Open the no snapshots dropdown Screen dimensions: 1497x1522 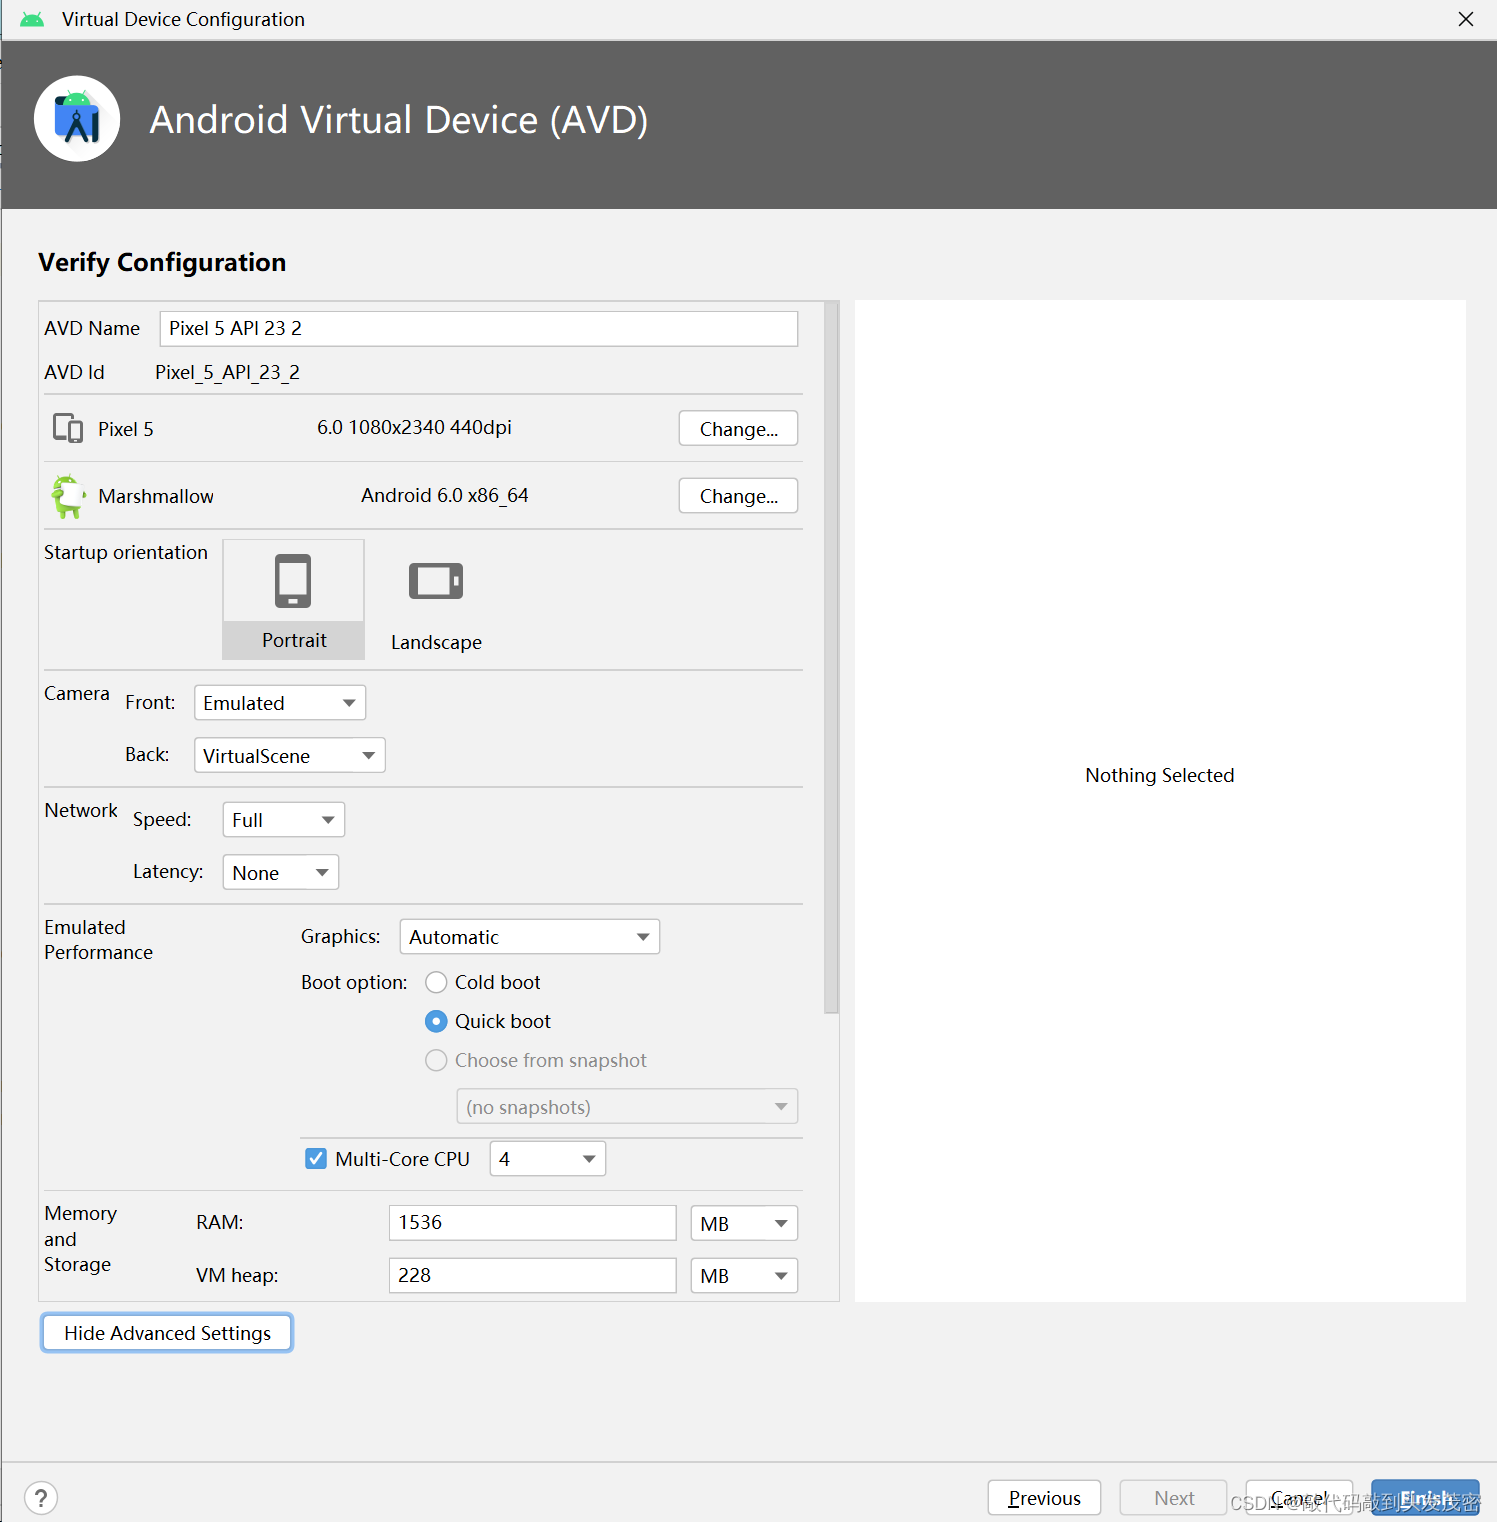(x=627, y=1106)
